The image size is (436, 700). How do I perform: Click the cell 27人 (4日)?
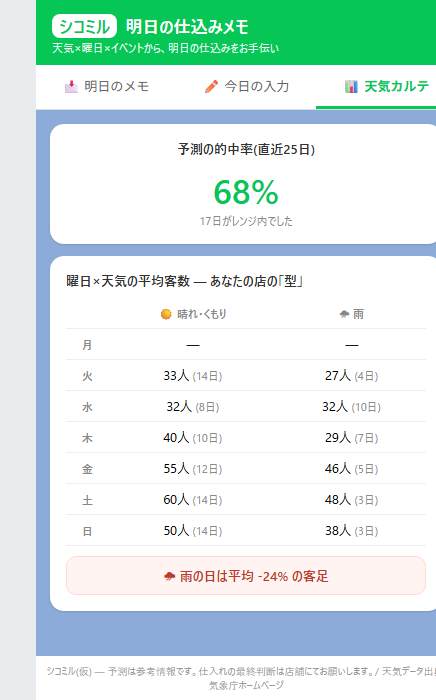[352, 376]
